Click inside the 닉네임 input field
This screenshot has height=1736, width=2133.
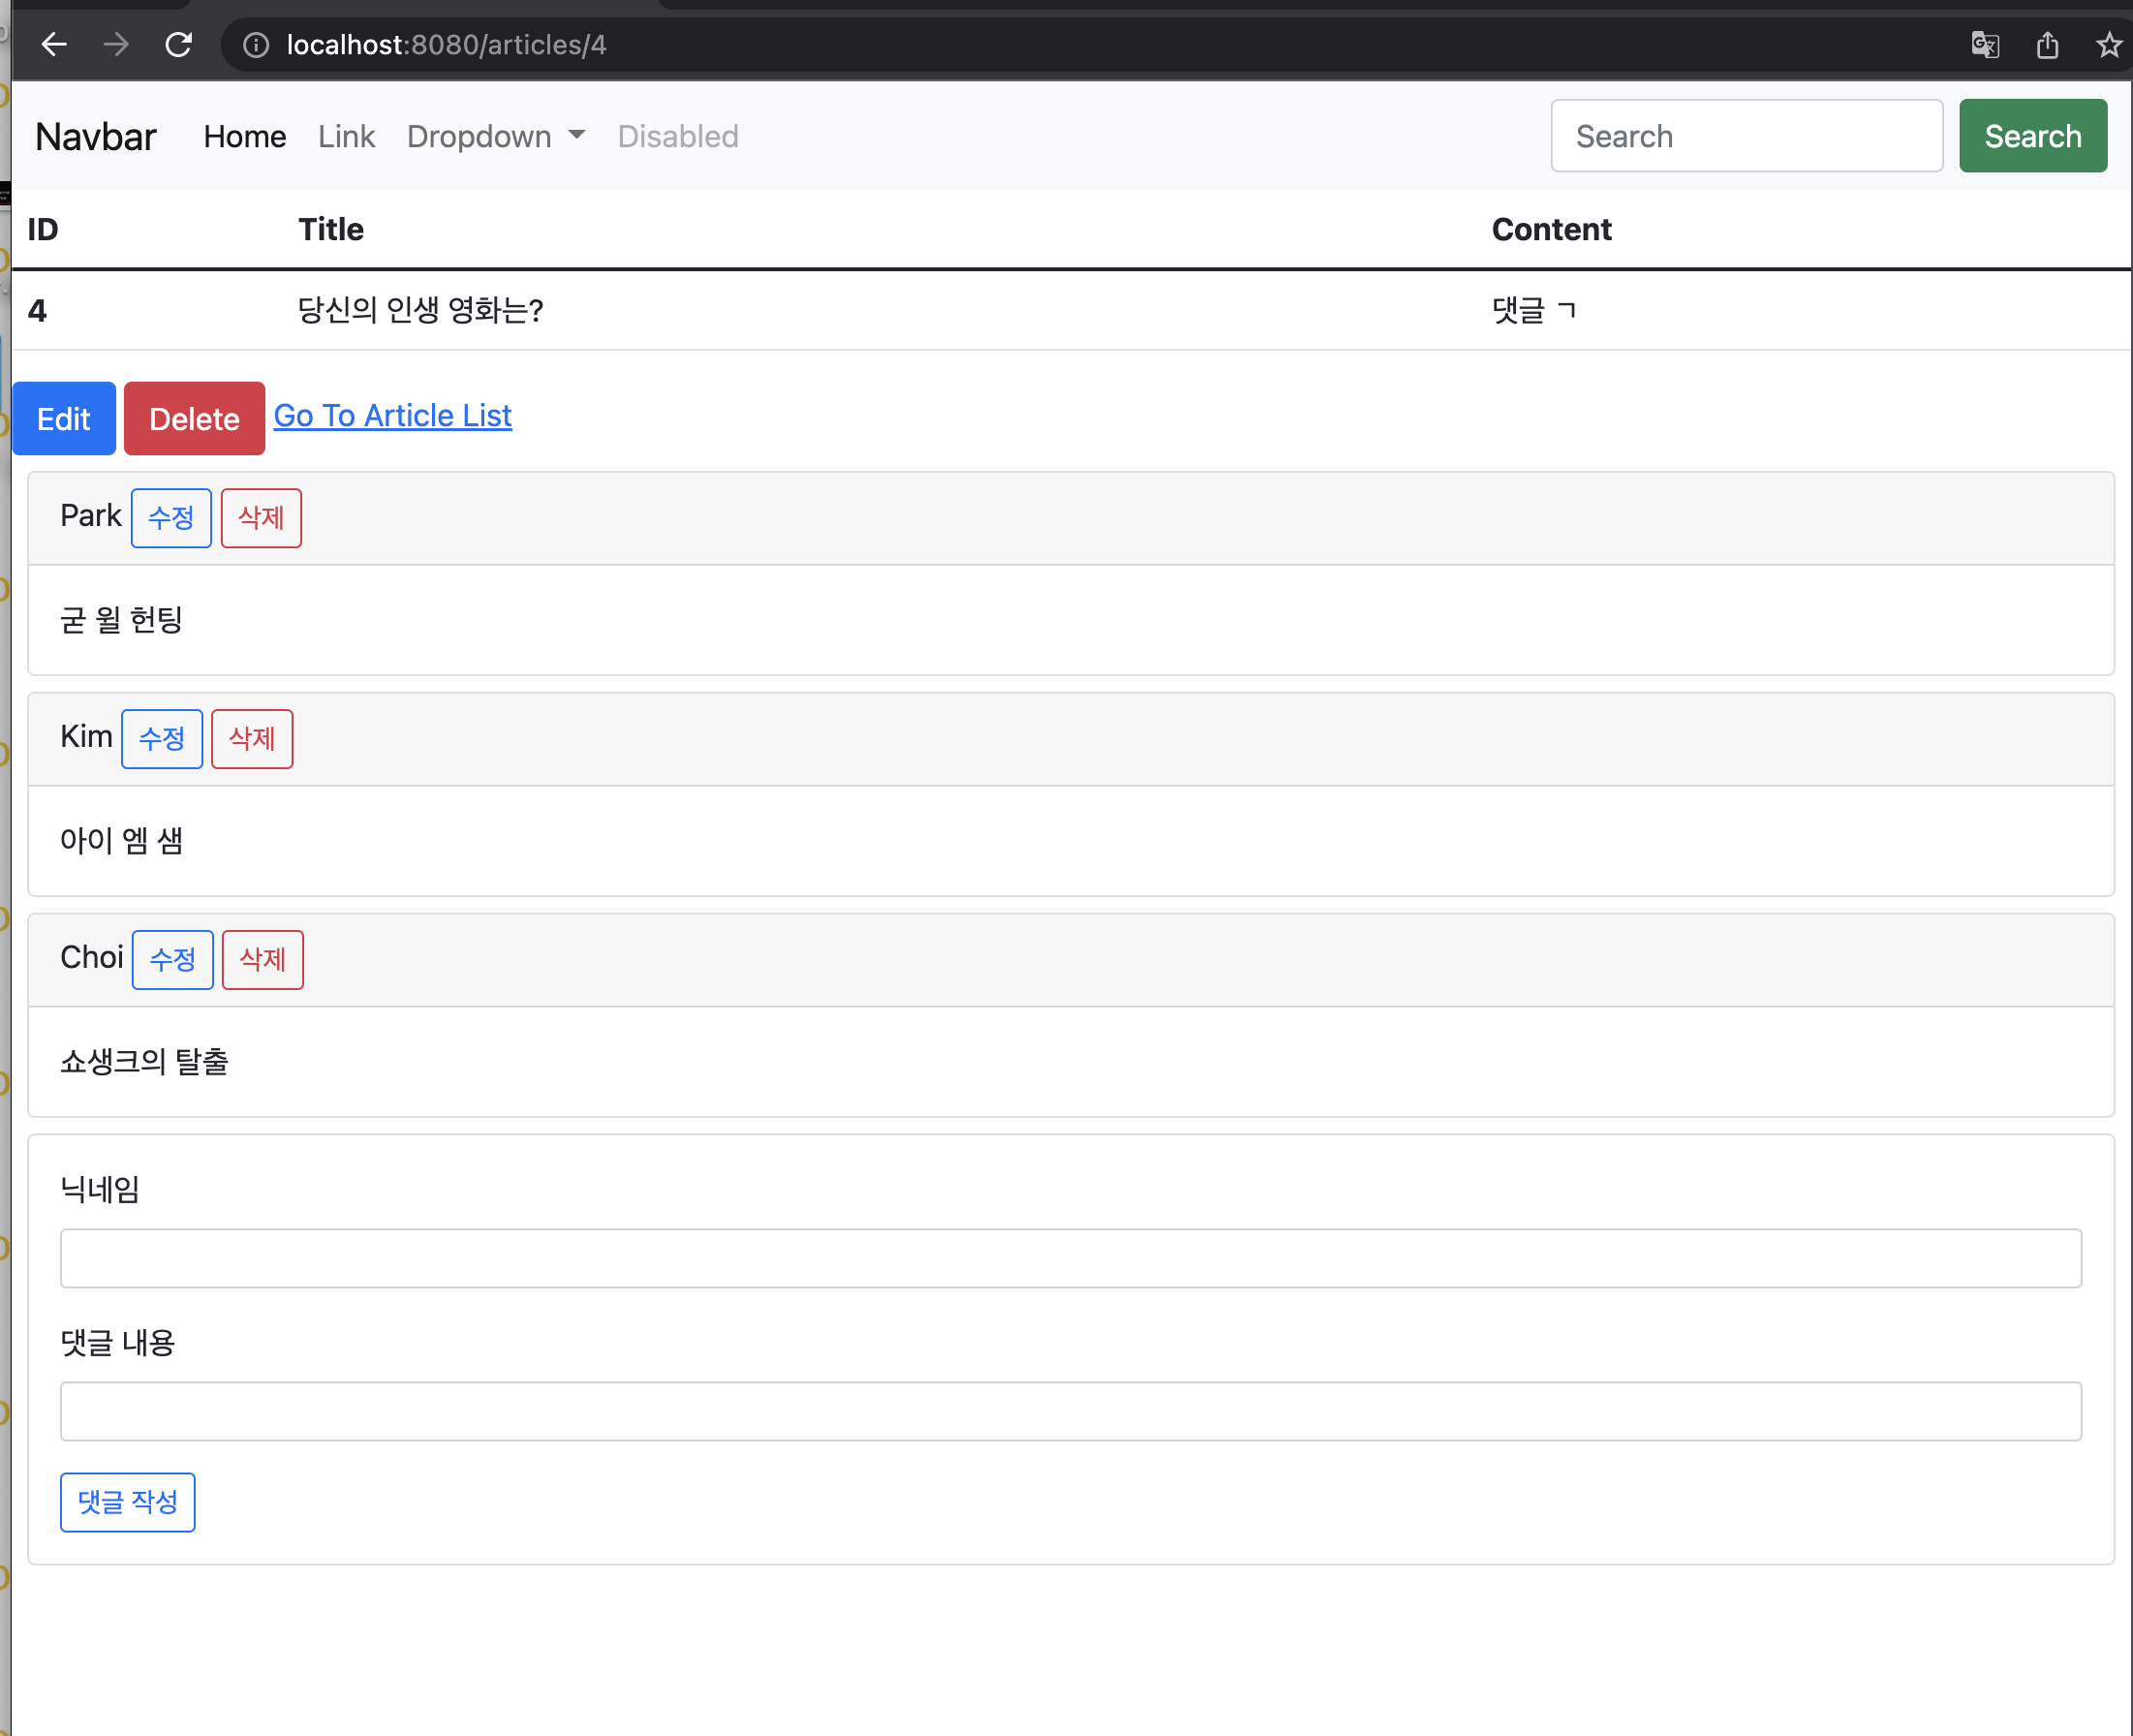pos(1070,1258)
